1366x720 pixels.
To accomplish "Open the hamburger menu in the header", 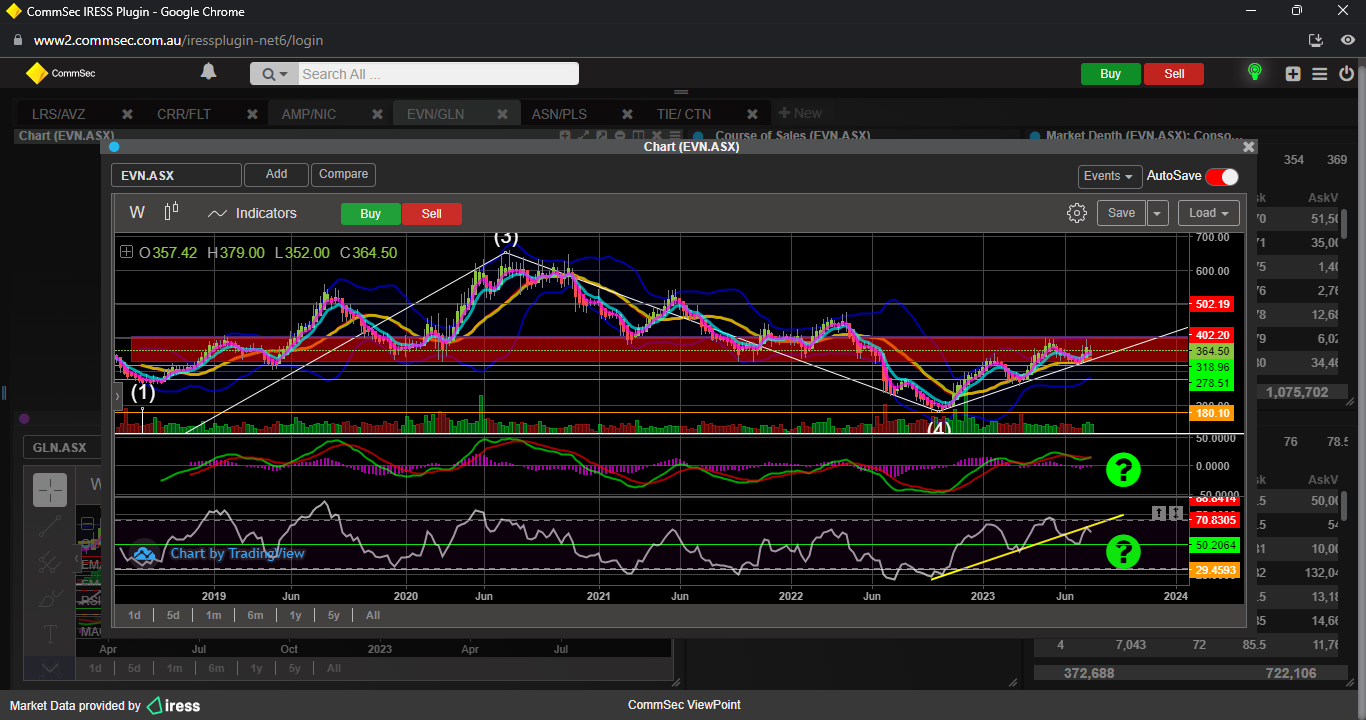I will coord(1319,74).
